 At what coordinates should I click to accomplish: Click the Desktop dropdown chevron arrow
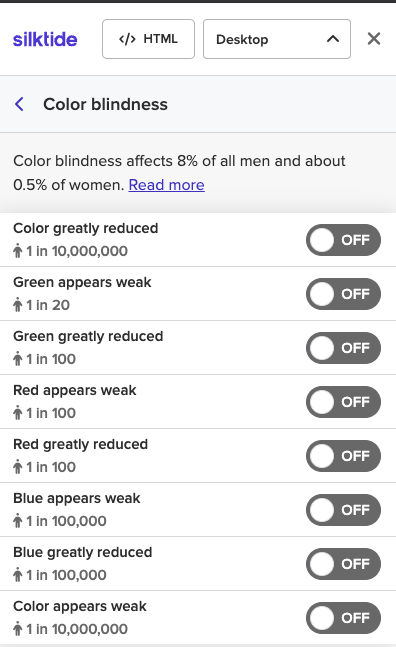333,39
